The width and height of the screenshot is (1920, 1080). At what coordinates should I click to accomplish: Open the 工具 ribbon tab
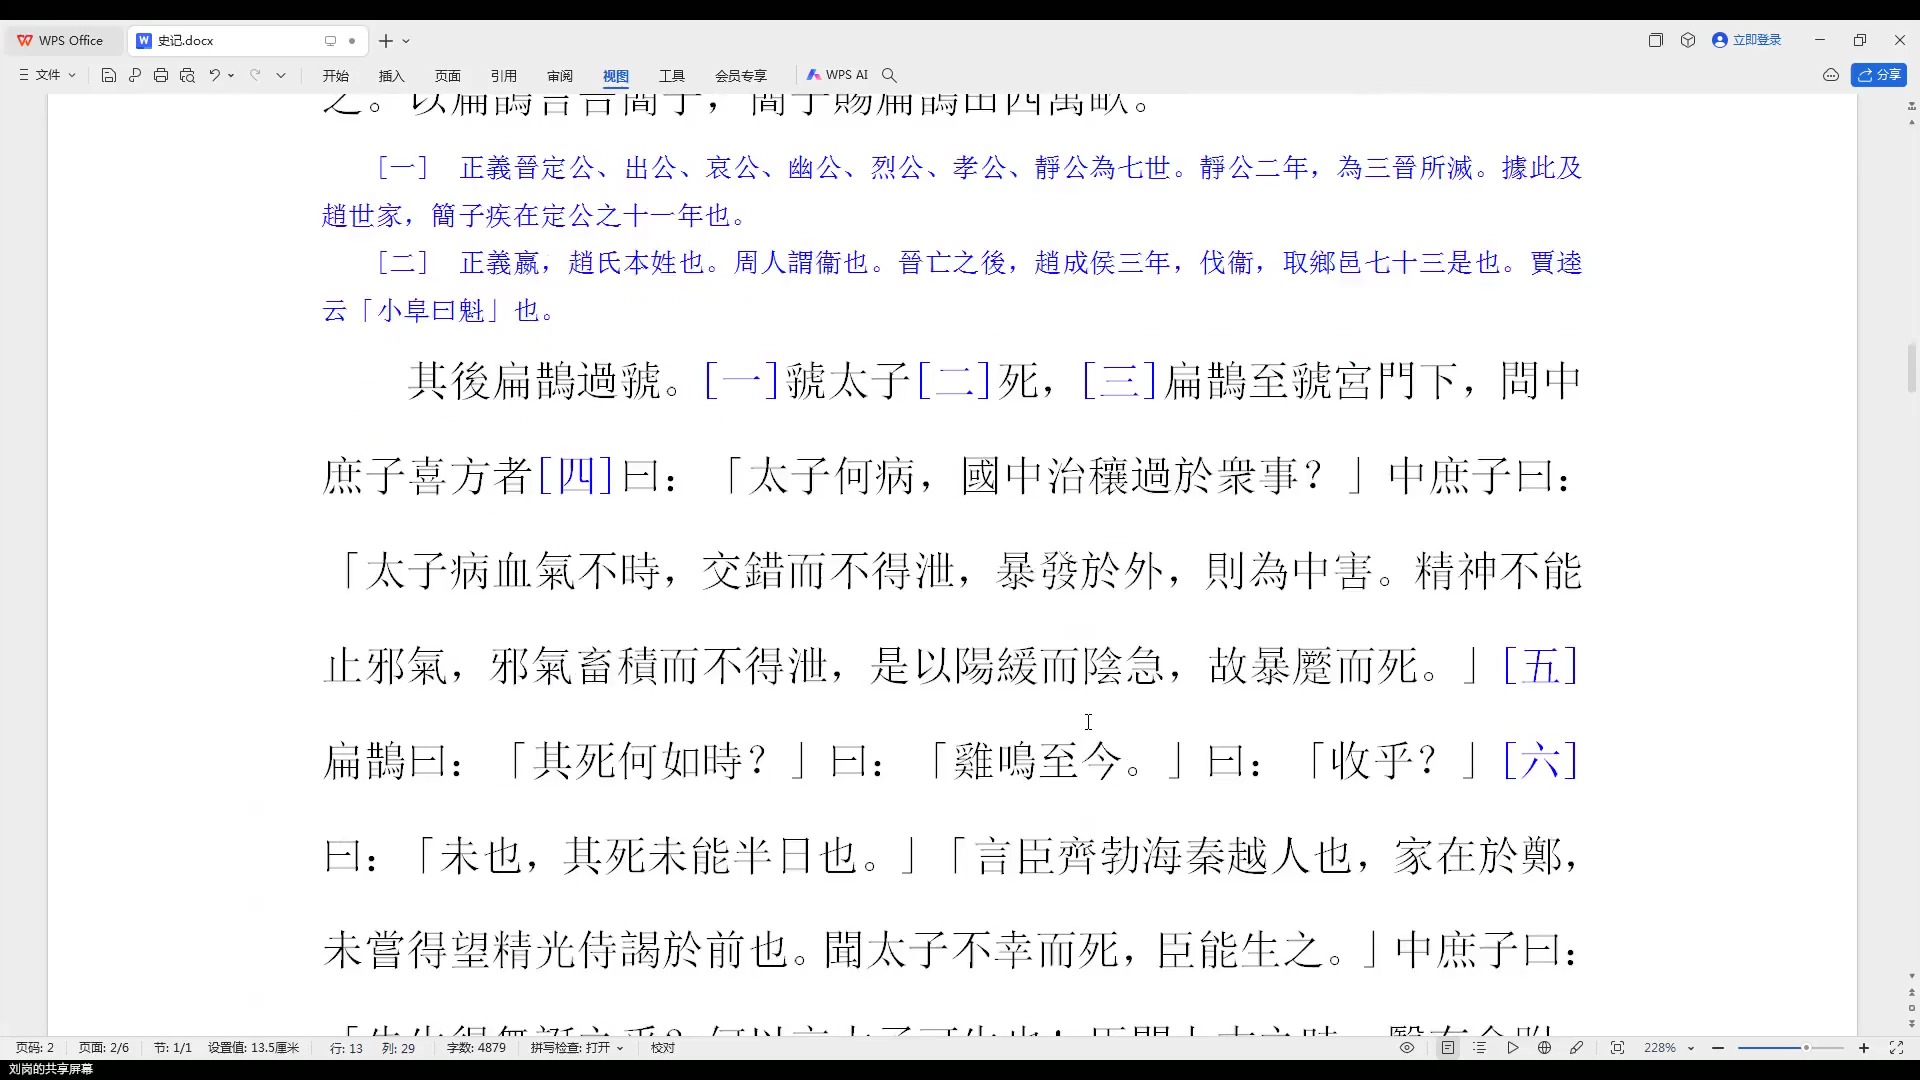tap(672, 76)
